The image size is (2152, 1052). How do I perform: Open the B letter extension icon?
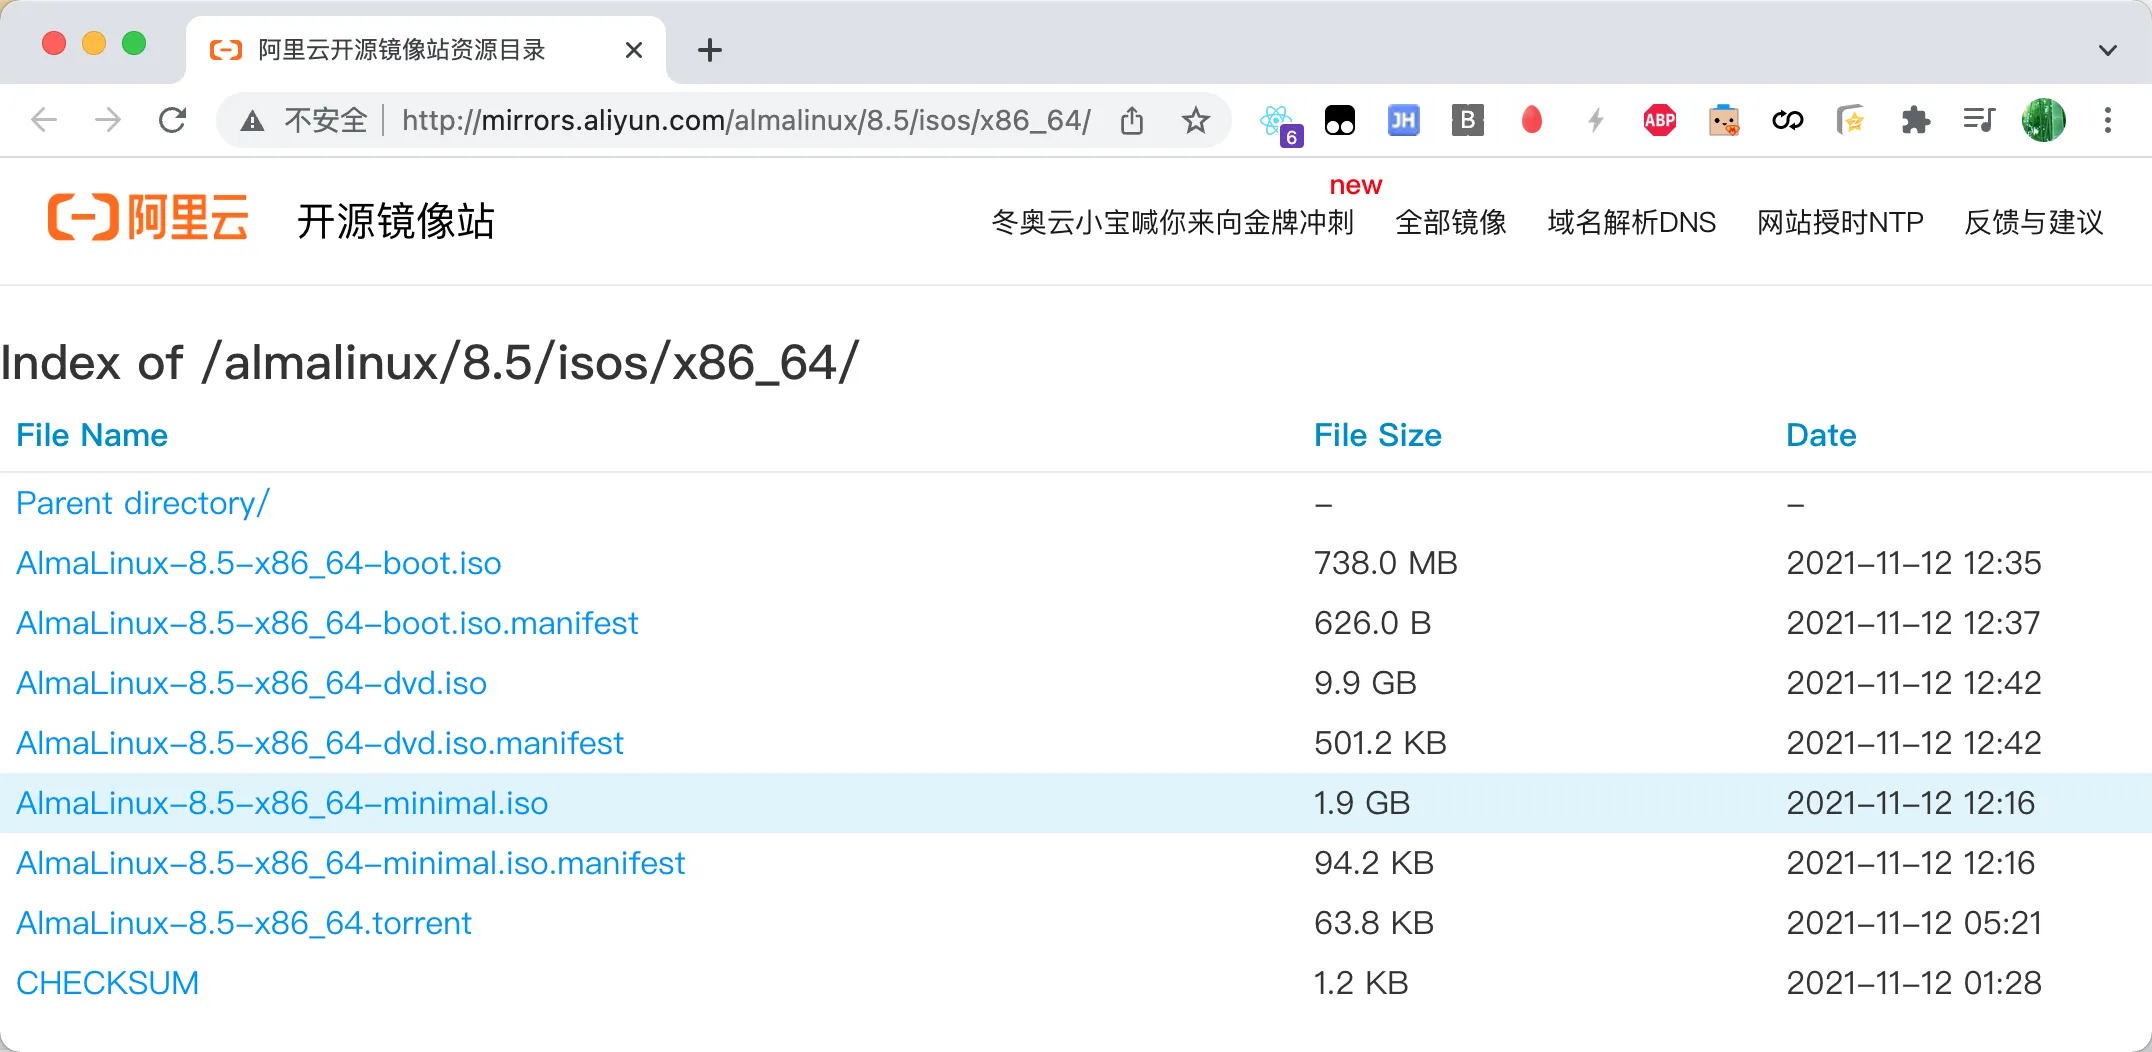pos(1468,121)
